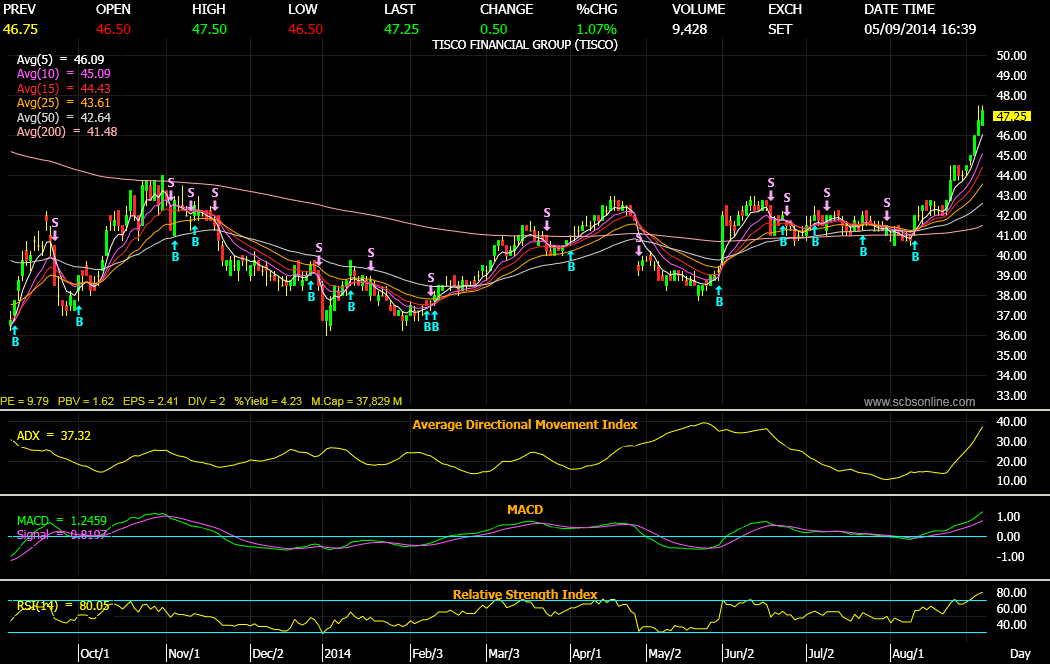Viewport: 1050px width, 664px height.
Task: Select the CHANGE value 0.50
Action: 494,29
